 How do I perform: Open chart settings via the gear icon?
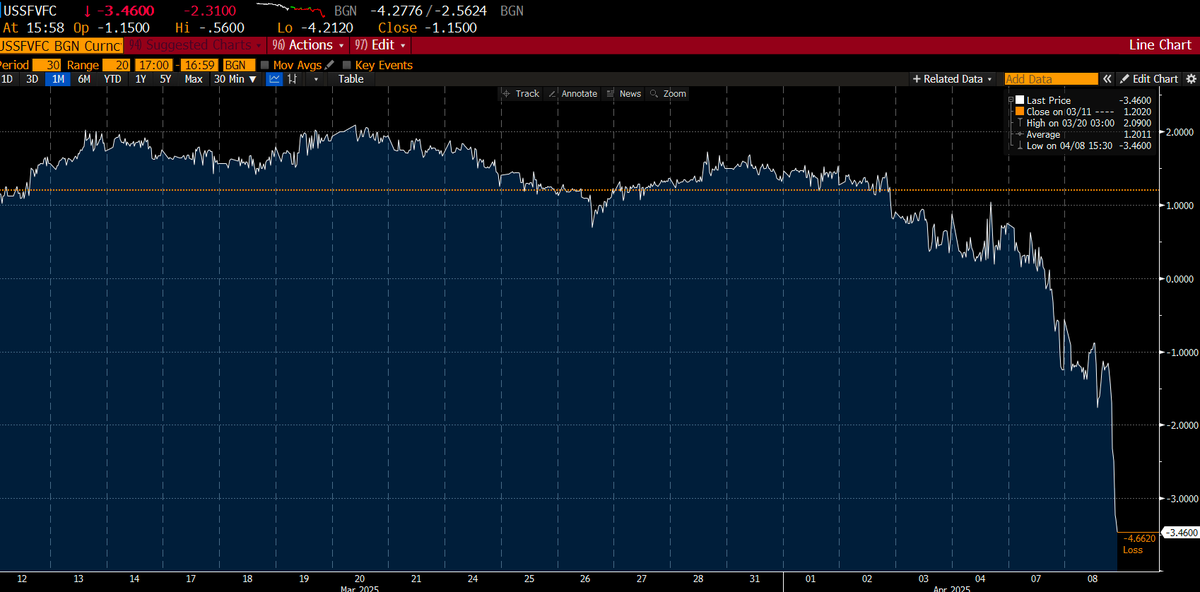tap(1190, 78)
